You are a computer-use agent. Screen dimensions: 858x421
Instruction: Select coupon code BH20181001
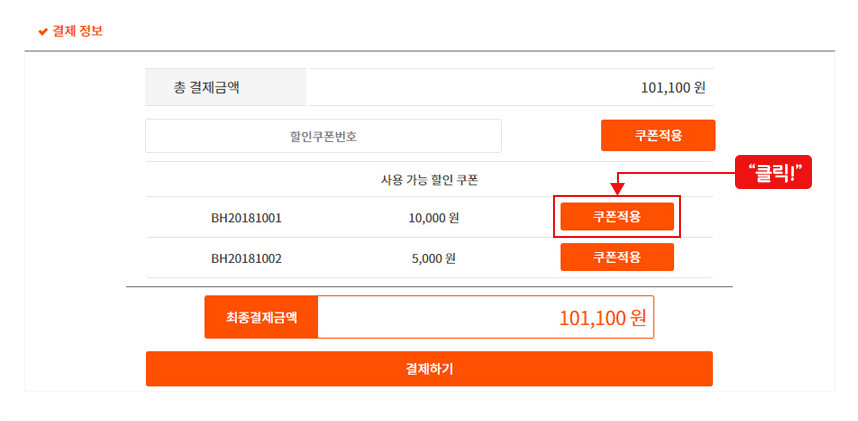click(246, 218)
